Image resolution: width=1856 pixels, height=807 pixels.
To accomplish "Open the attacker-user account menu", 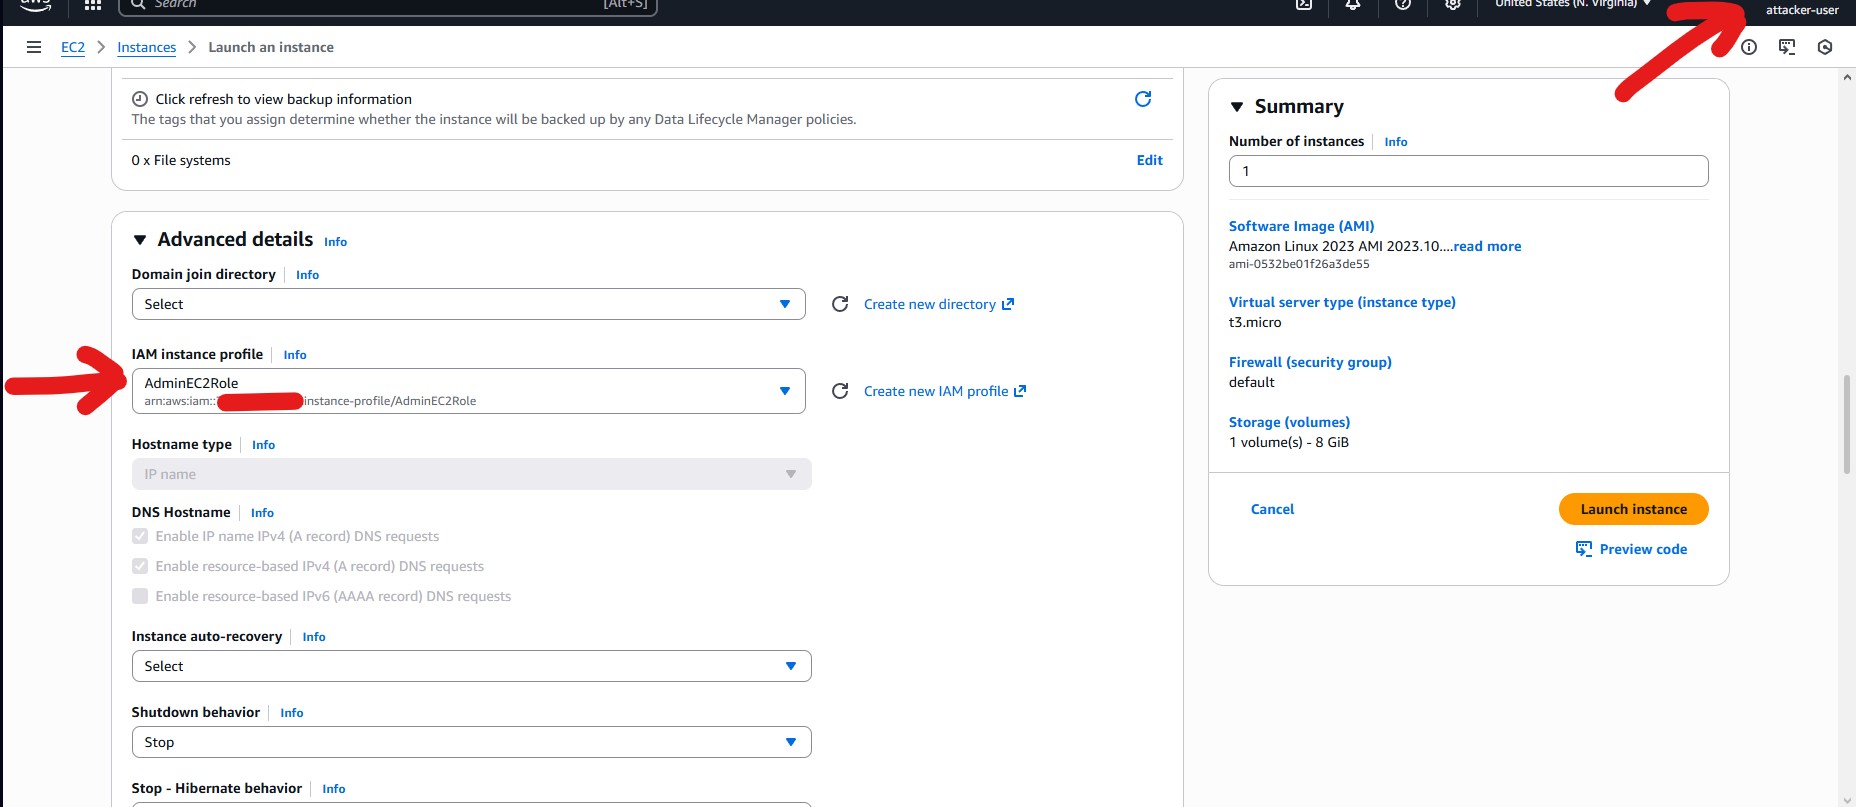I will tap(1802, 10).
